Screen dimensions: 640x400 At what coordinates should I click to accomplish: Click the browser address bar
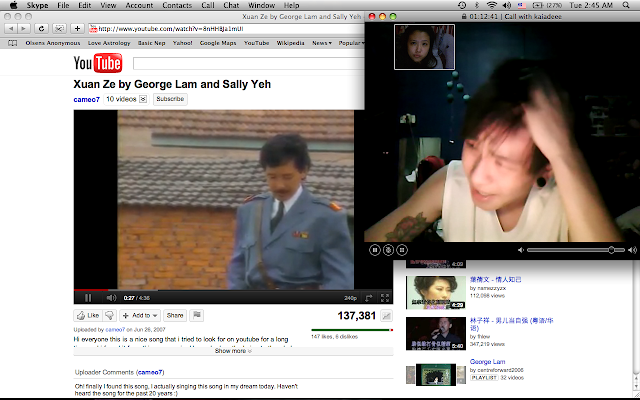click(x=226, y=29)
